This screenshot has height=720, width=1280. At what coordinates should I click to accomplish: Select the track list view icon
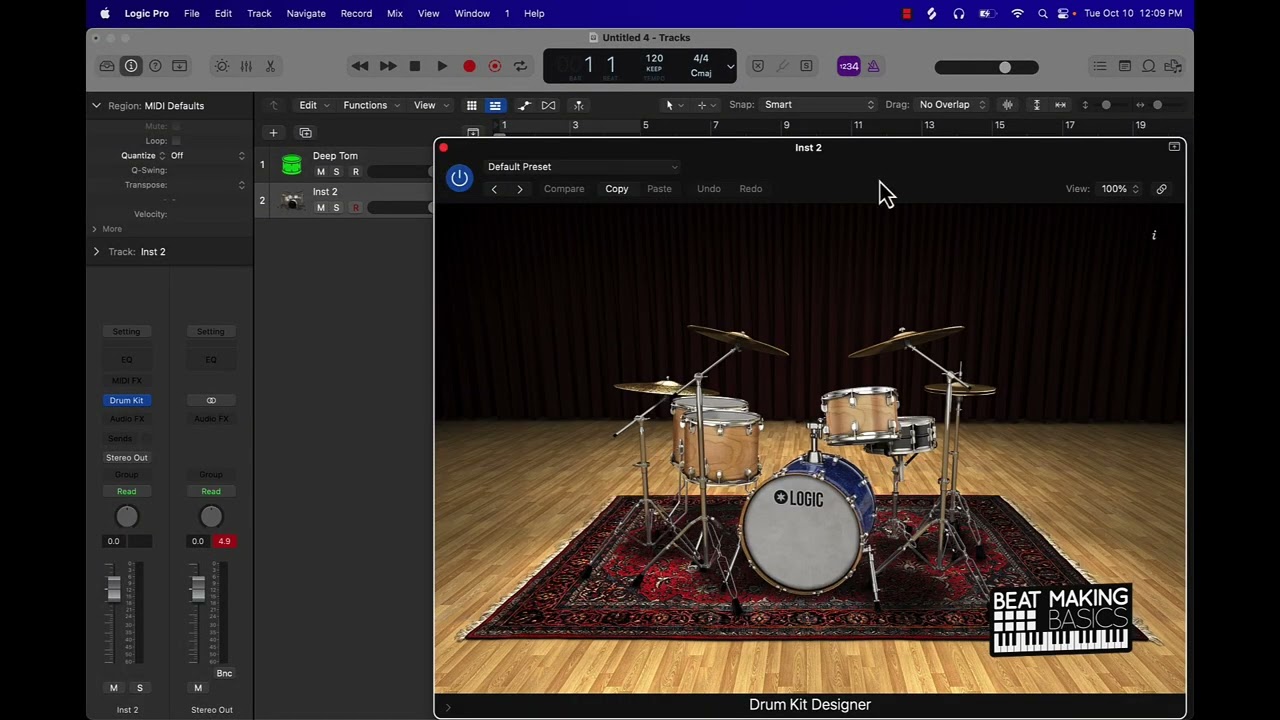click(x=495, y=105)
